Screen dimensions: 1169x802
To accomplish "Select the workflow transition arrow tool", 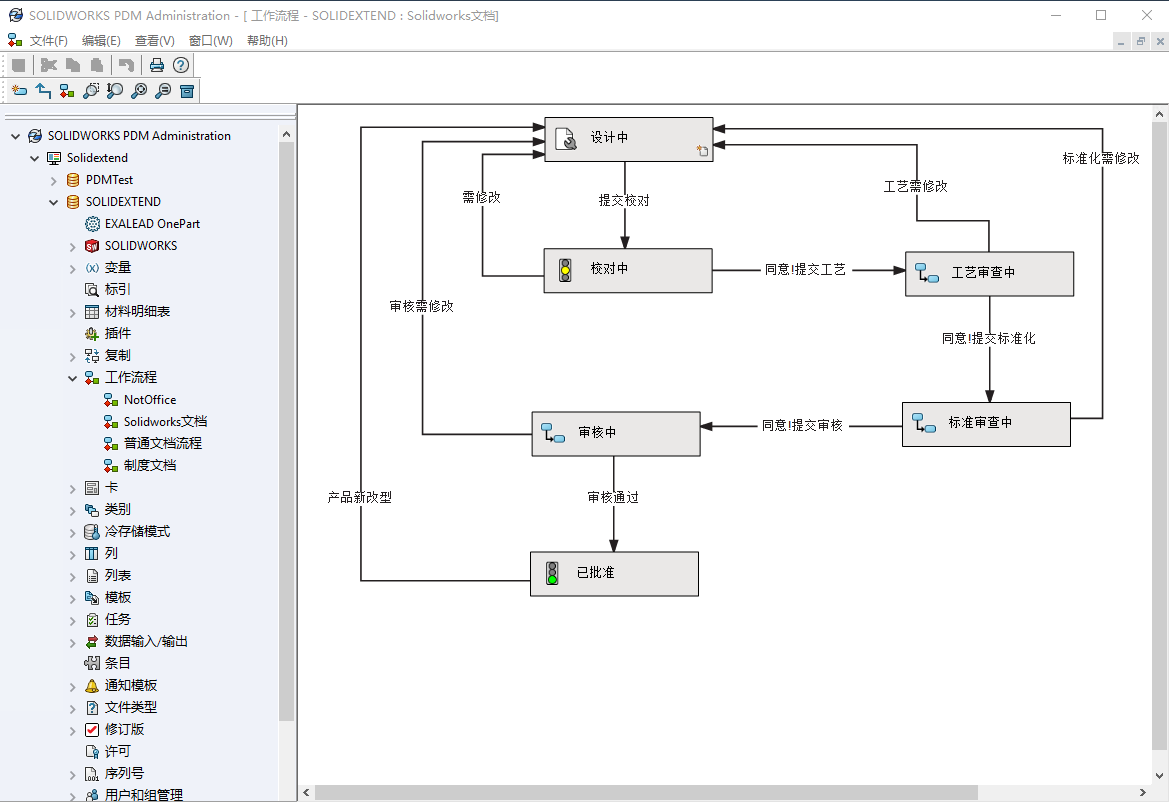I will coord(43,90).
